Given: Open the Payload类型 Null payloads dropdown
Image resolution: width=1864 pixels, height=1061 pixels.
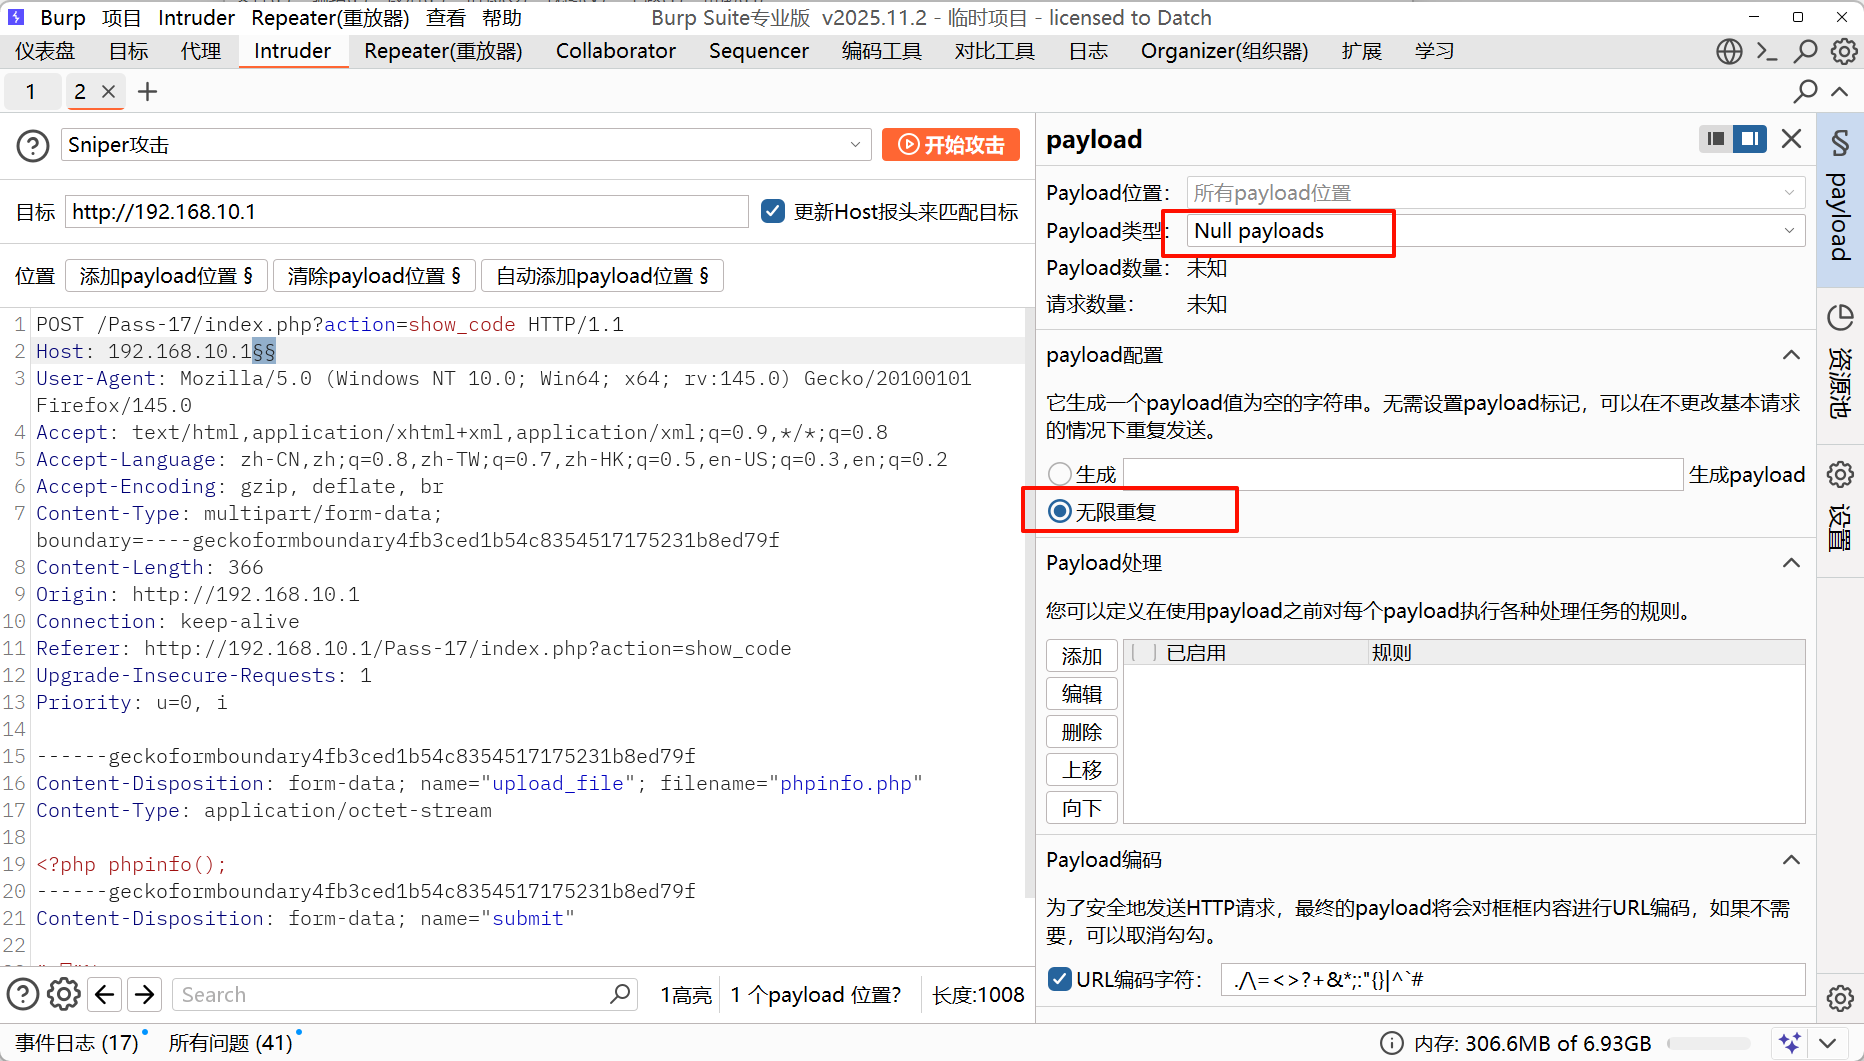Looking at the screenshot, I should [1495, 231].
